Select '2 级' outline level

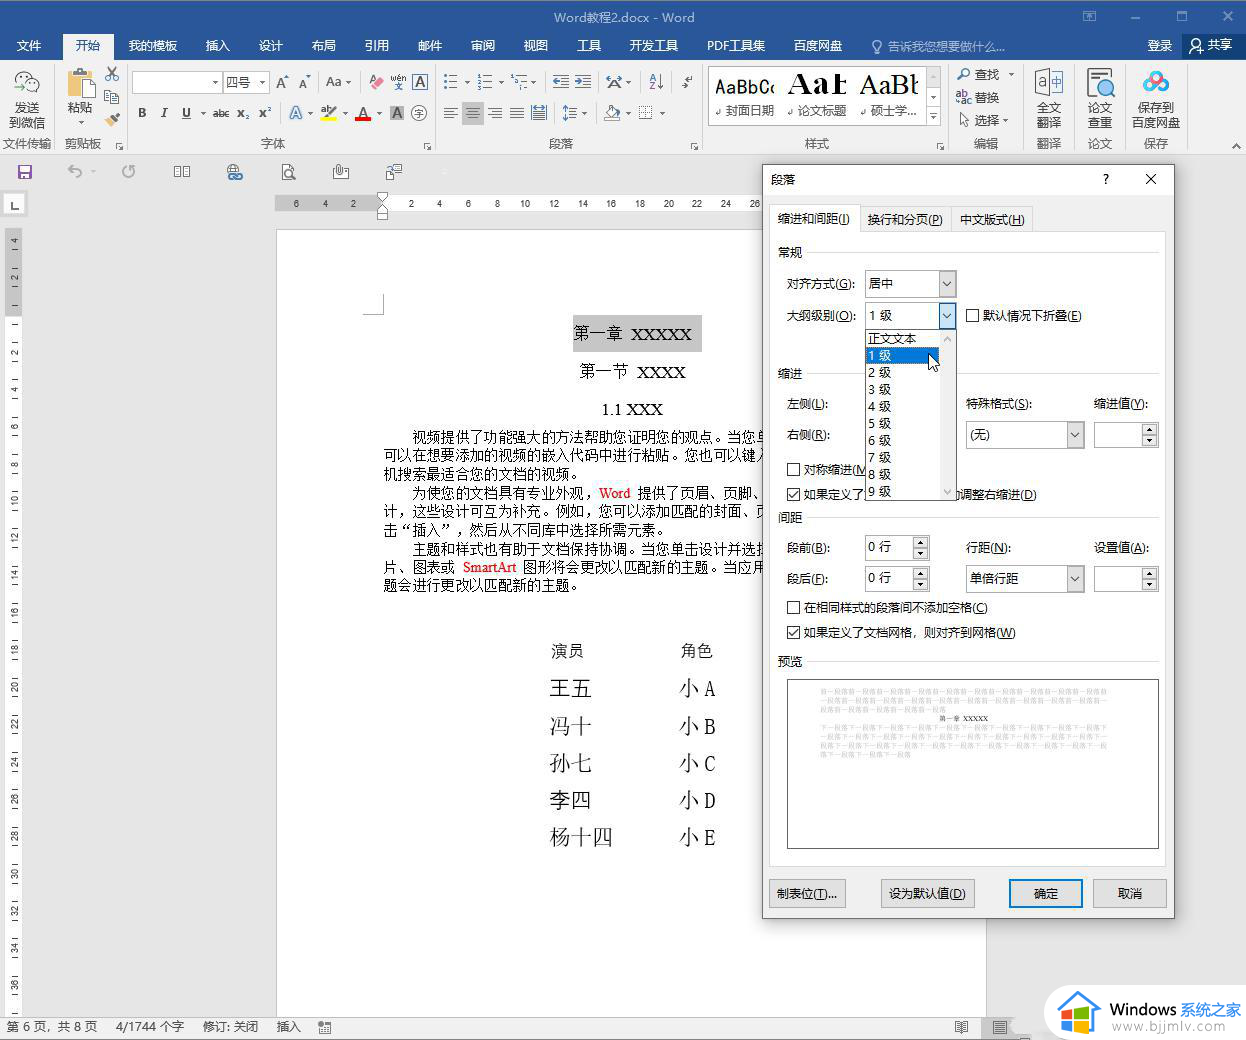[902, 372]
